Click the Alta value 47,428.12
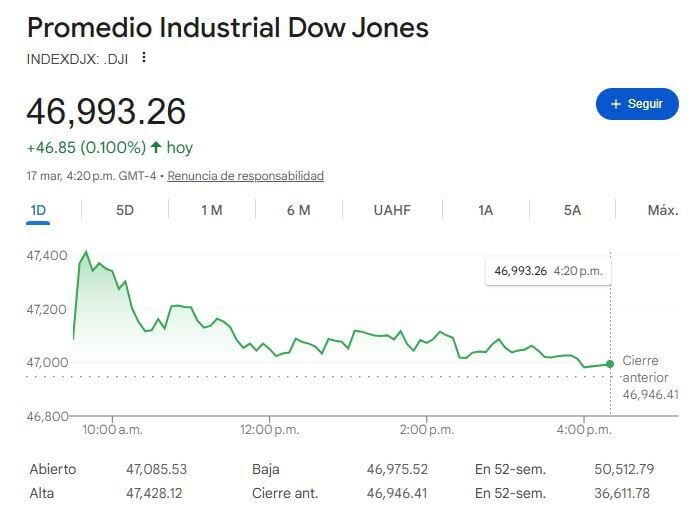This screenshot has height=526, width=691. (x=156, y=493)
